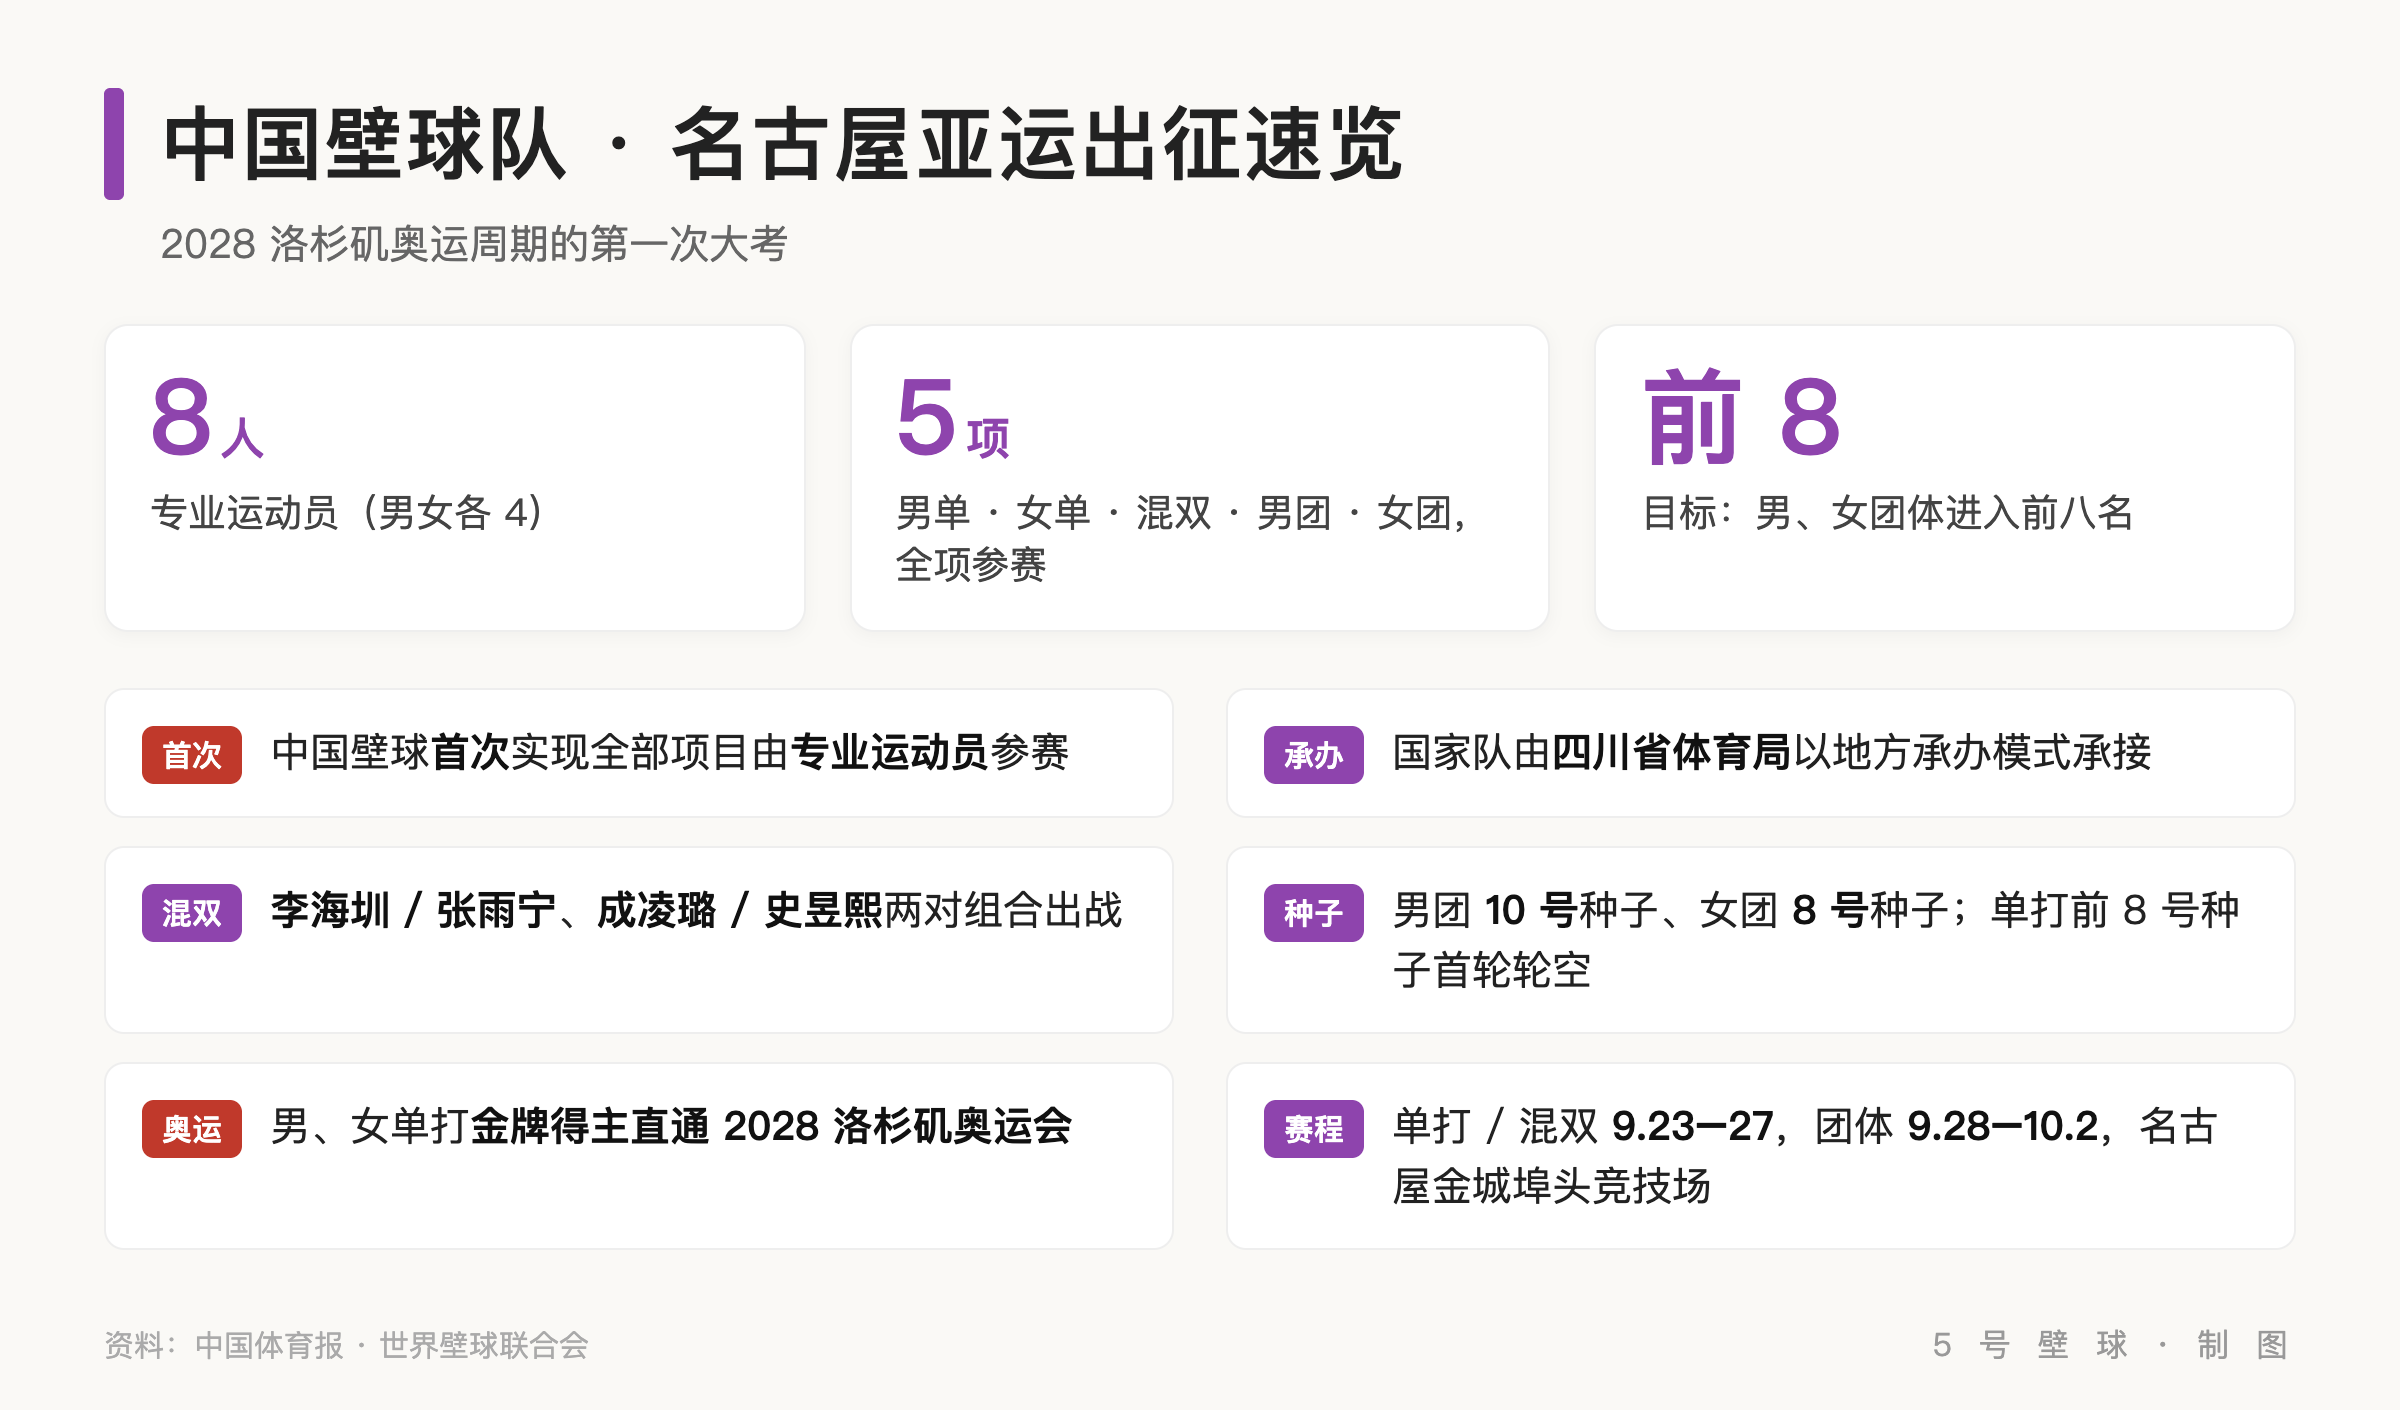Viewport: 2400px width, 1410px height.
Task: Click the text 金牌得主直通 2028 洛杉矶奥运会
Action: (x=771, y=1127)
